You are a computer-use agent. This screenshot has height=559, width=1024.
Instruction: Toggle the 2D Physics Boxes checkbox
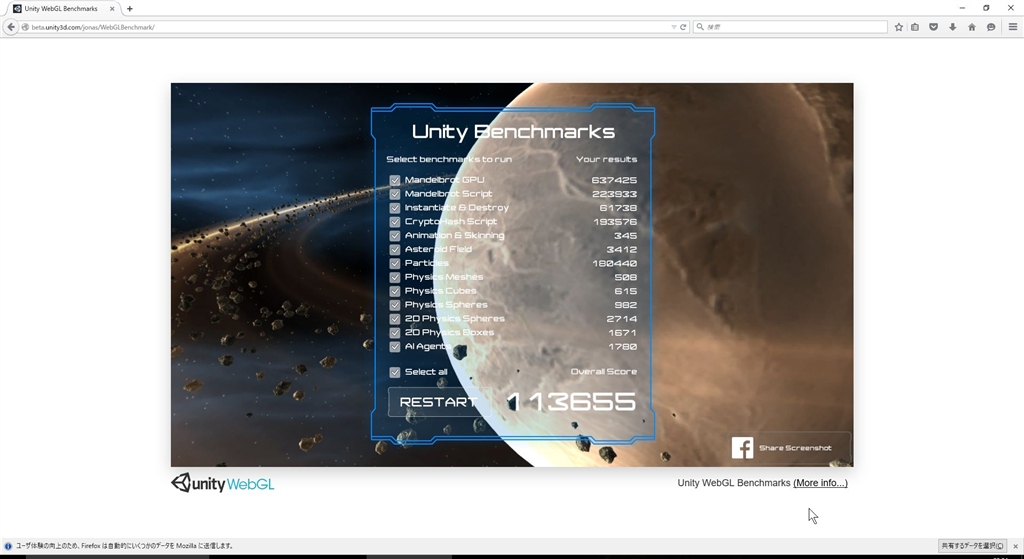point(394,332)
